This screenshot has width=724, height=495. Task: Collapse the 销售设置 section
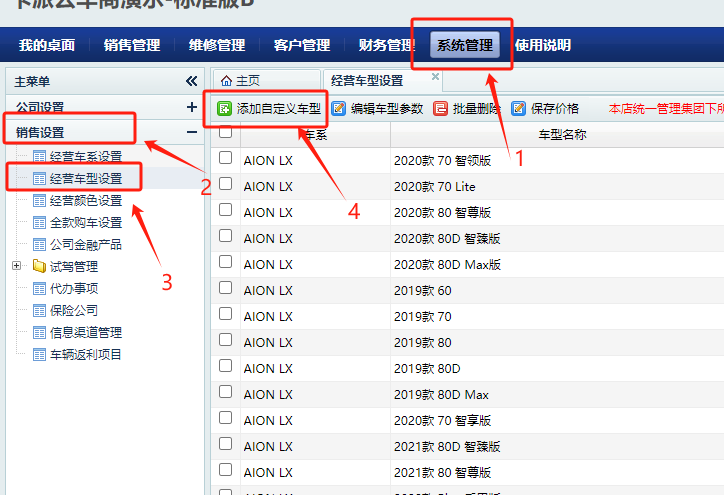click(x=191, y=132)
